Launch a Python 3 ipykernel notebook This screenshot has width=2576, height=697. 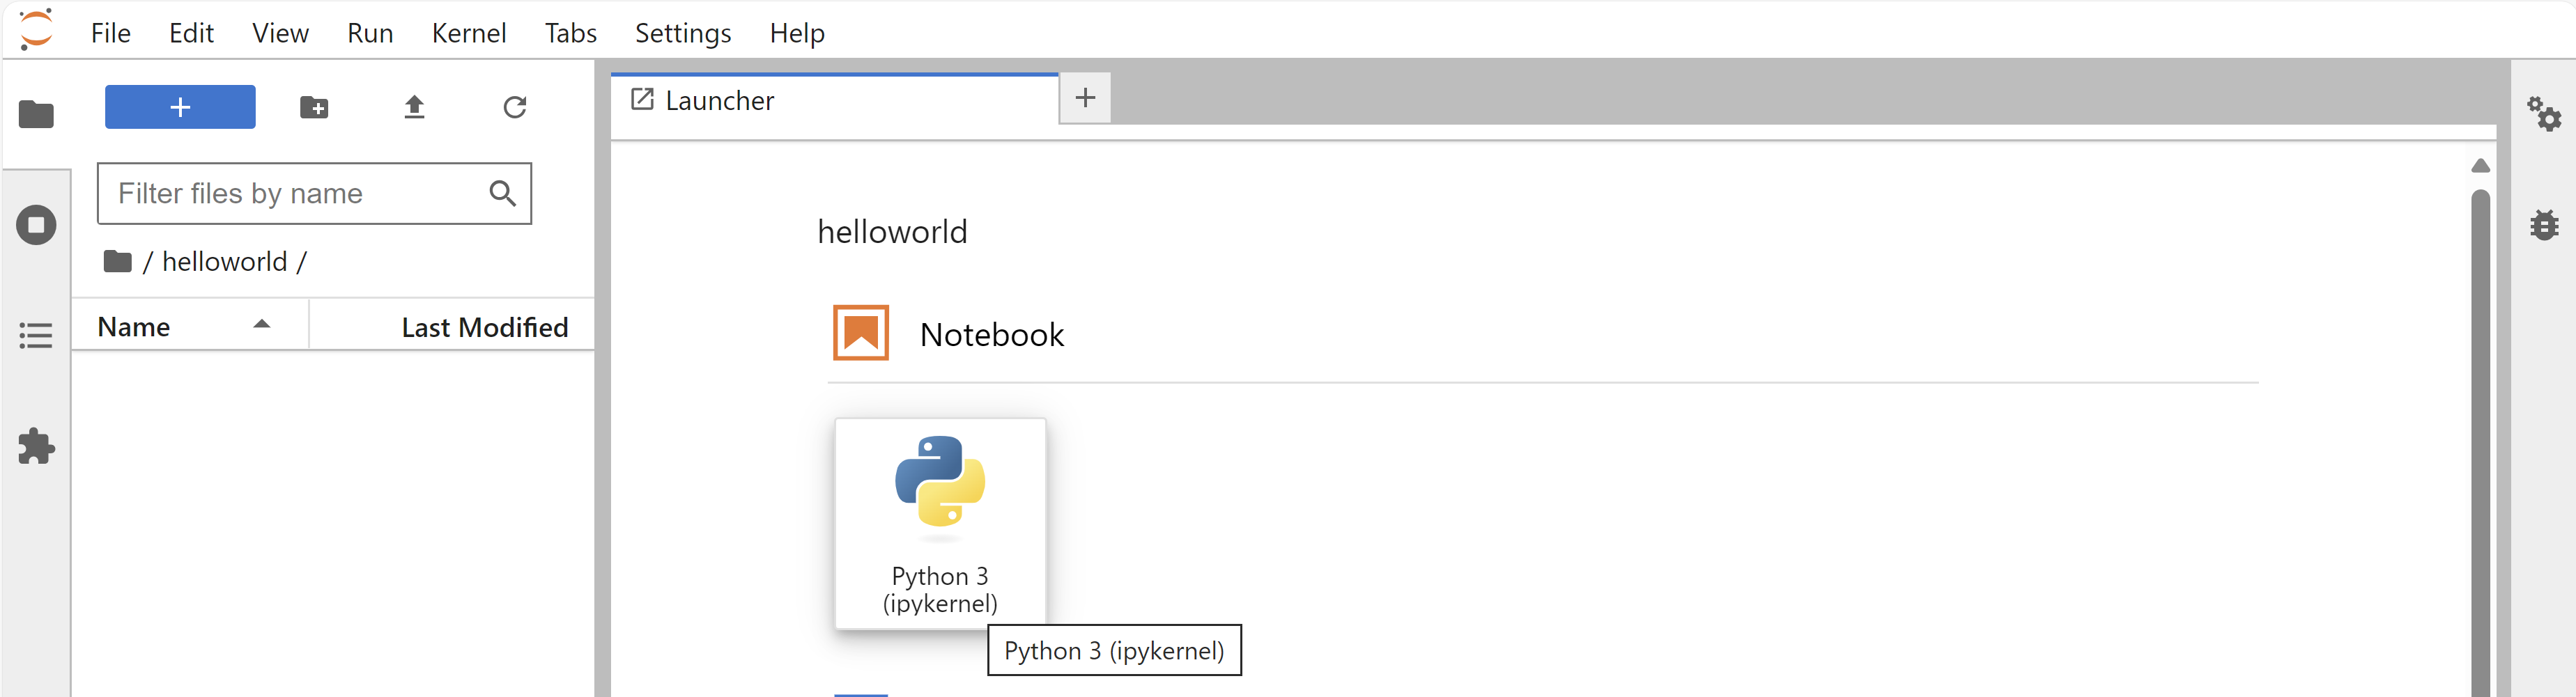[939, 520]
